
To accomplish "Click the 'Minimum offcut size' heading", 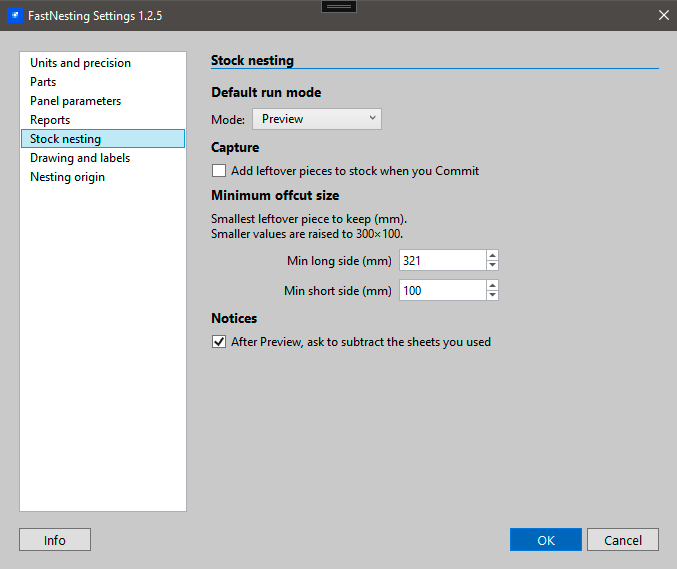I will click(275, 196).
